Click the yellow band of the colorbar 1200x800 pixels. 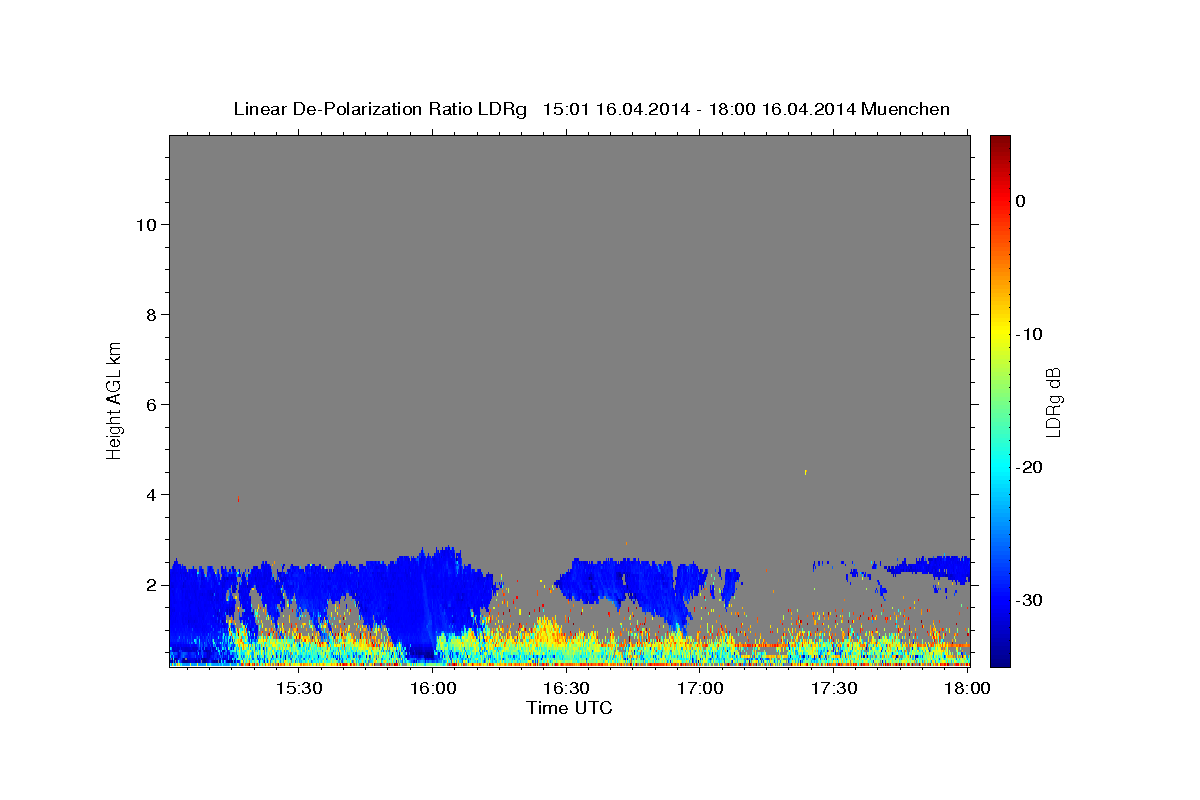[x=1000, y=334]
